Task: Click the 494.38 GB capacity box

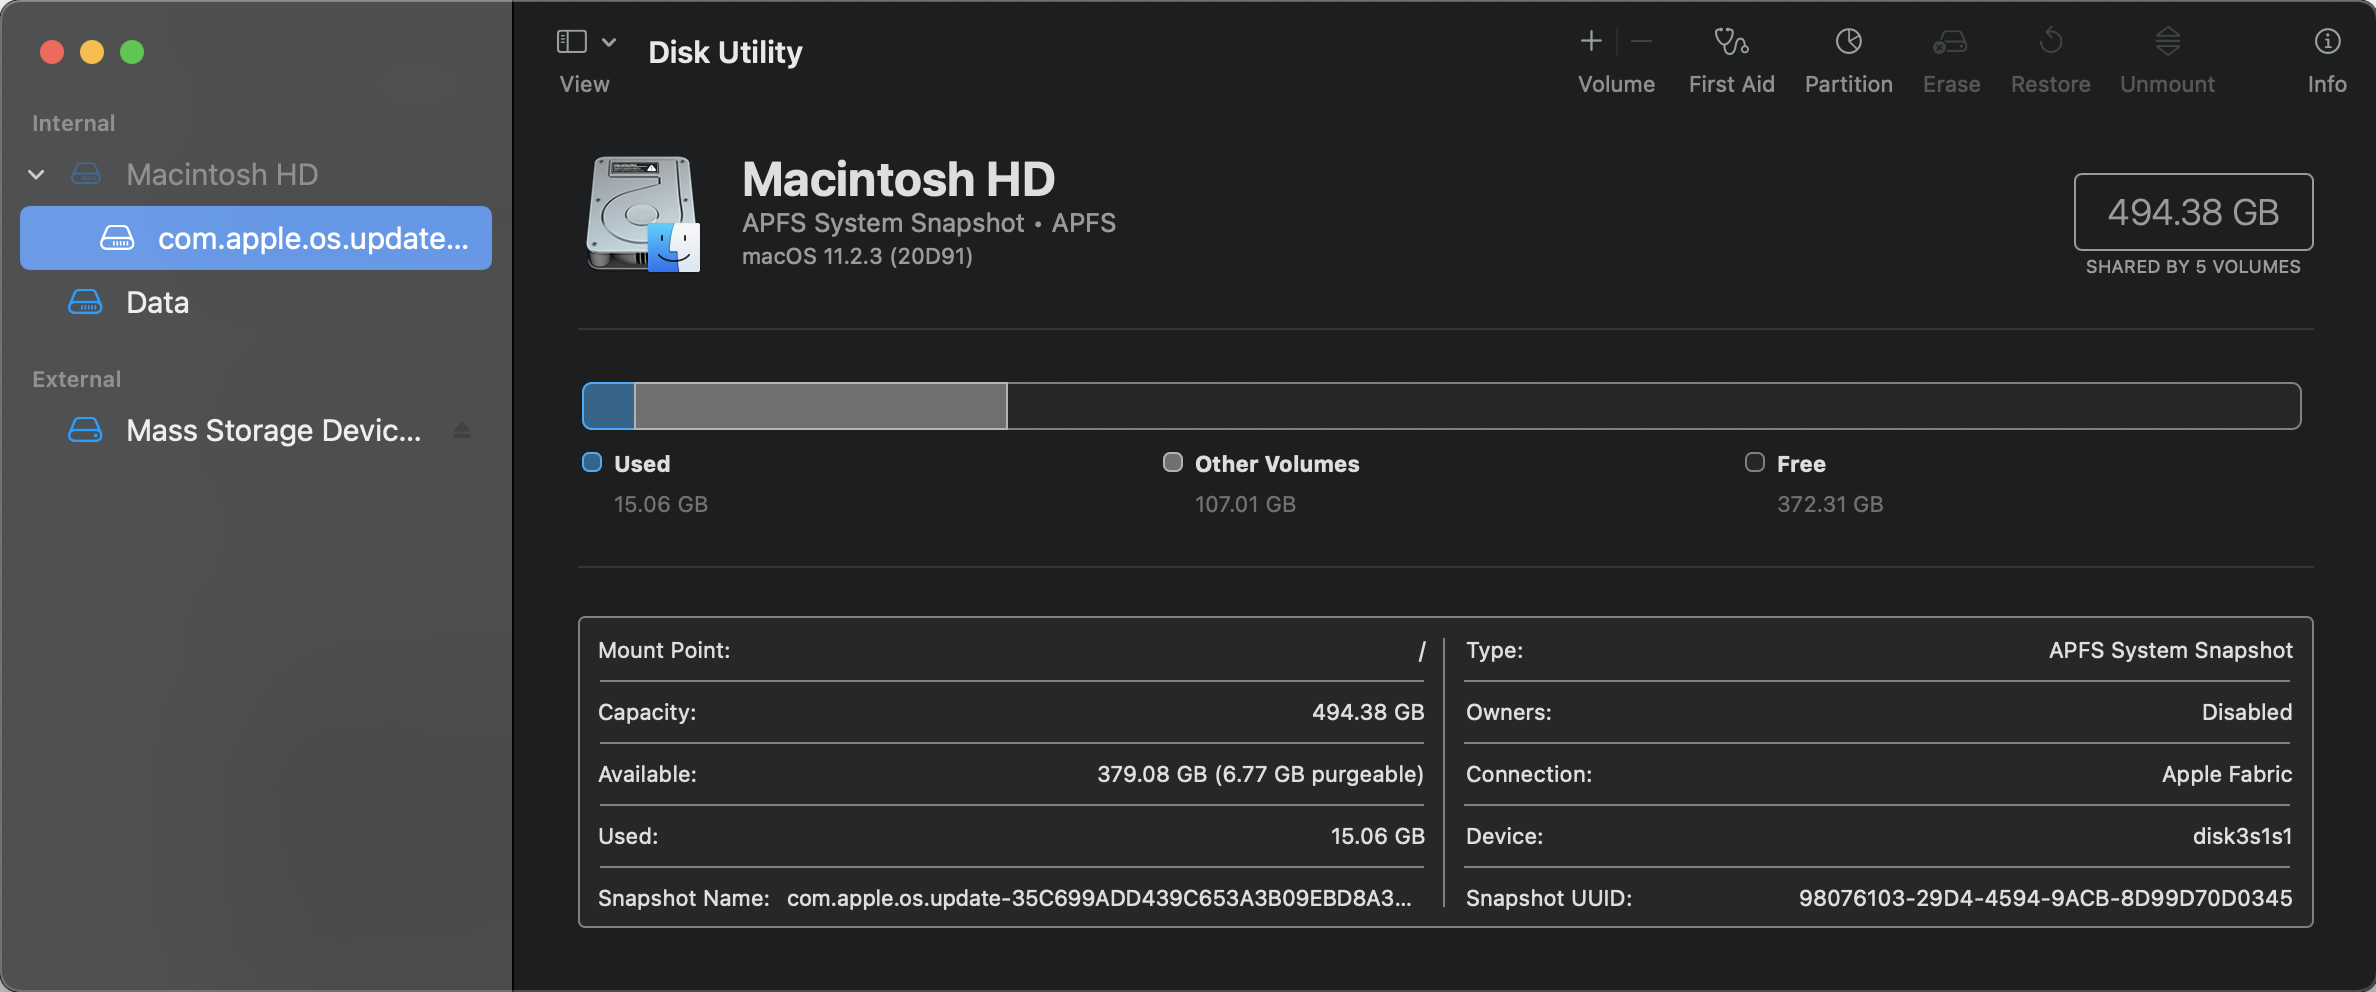Action: 2193,212
